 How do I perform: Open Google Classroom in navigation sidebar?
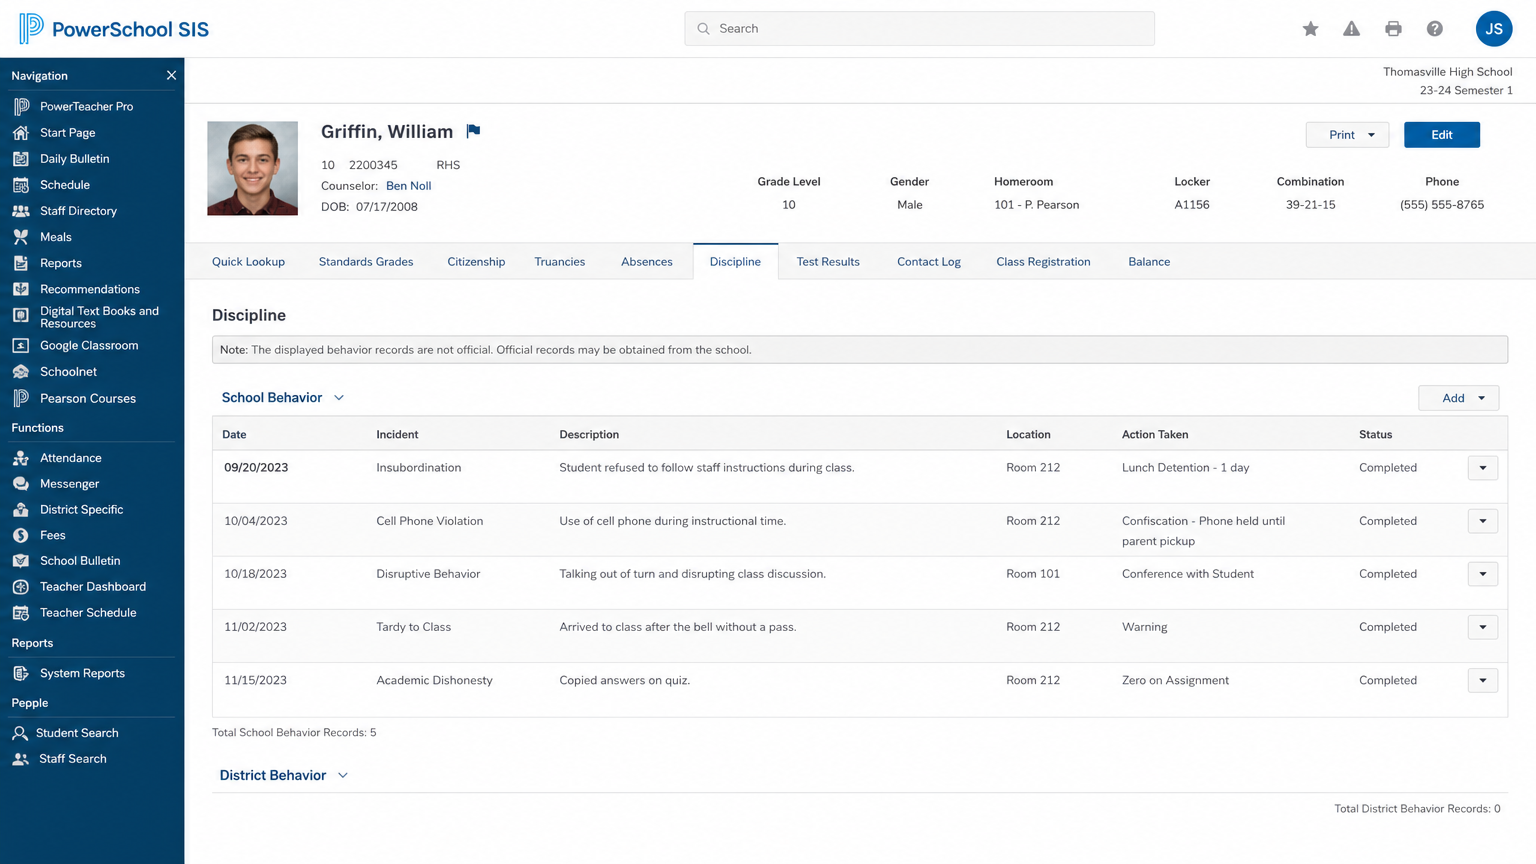[x=89, y=345]
